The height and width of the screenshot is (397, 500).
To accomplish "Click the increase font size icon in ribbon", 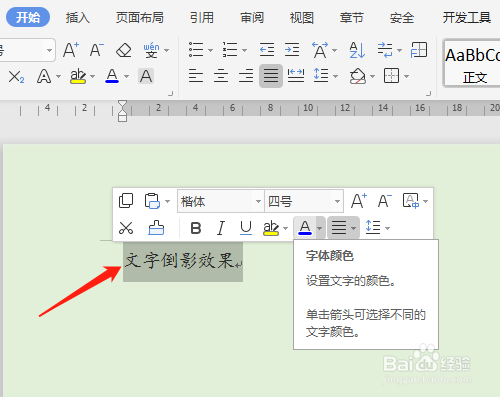I will click(x=71, y=50).
